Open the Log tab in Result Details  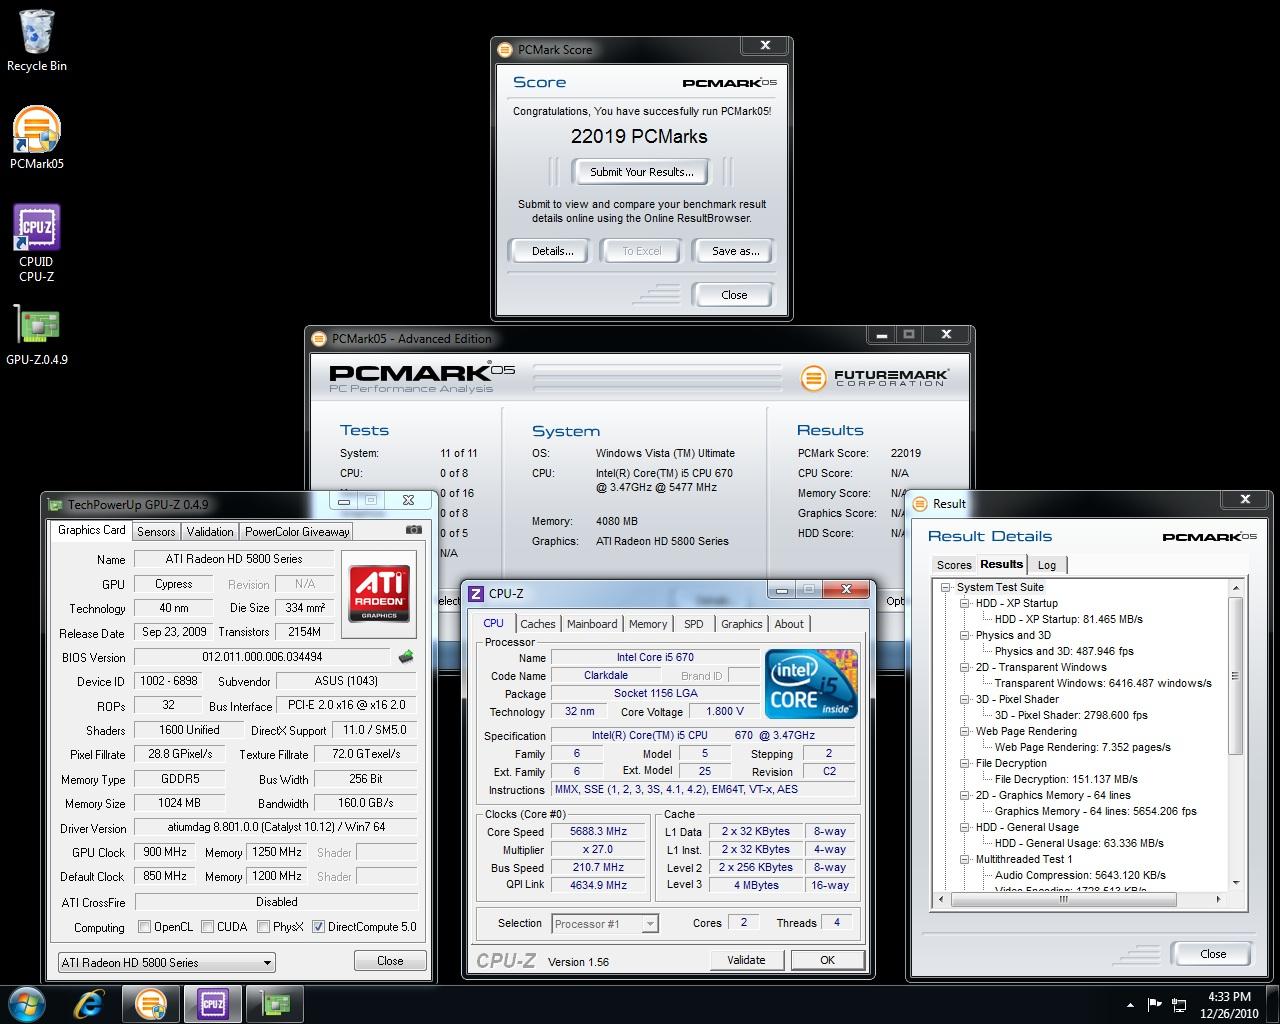[1047, 565]
